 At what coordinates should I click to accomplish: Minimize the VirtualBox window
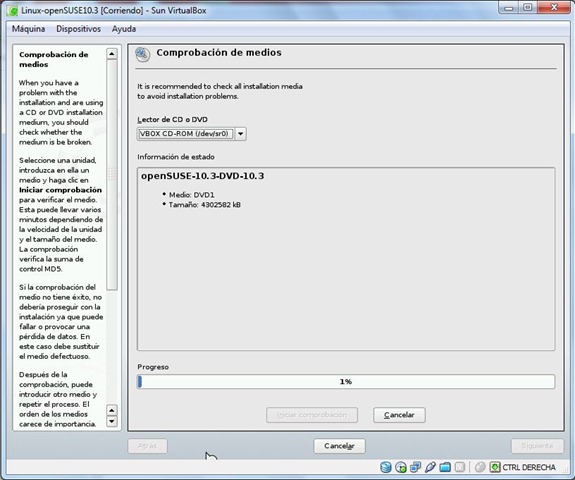pos(509,8)
